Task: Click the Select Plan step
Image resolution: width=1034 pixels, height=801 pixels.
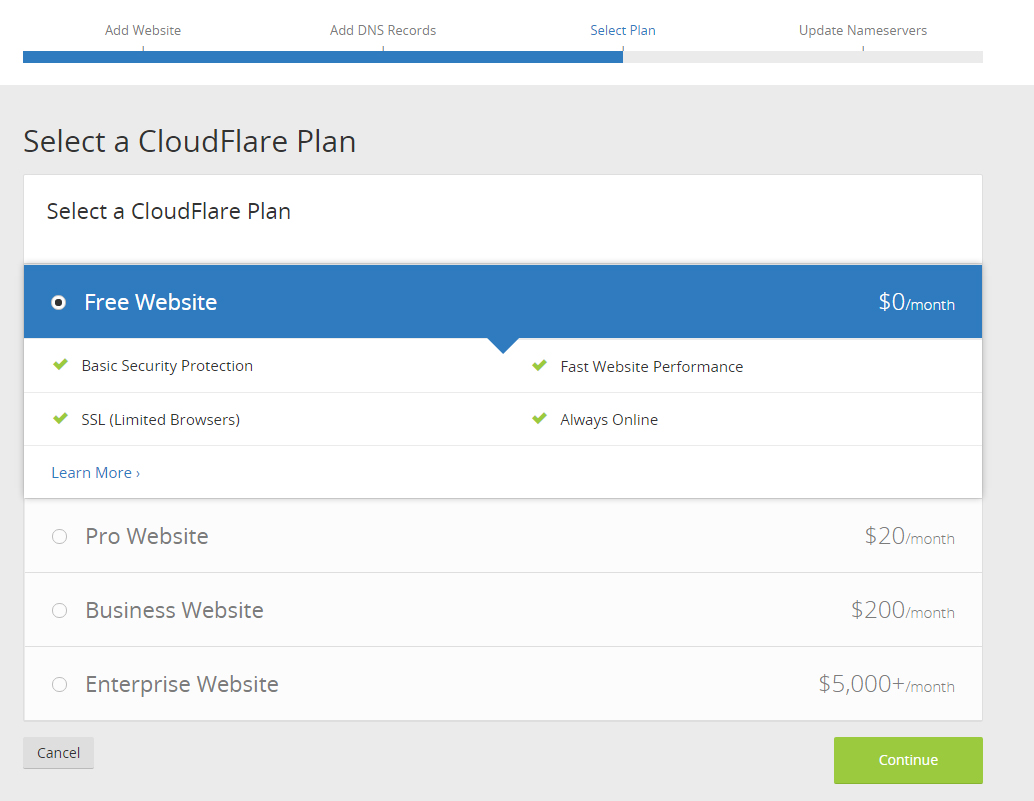Action: (x=622, y=30)
